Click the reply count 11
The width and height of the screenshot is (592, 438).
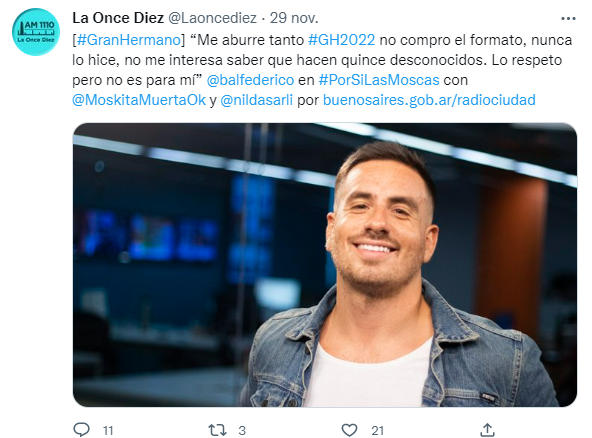108,430
